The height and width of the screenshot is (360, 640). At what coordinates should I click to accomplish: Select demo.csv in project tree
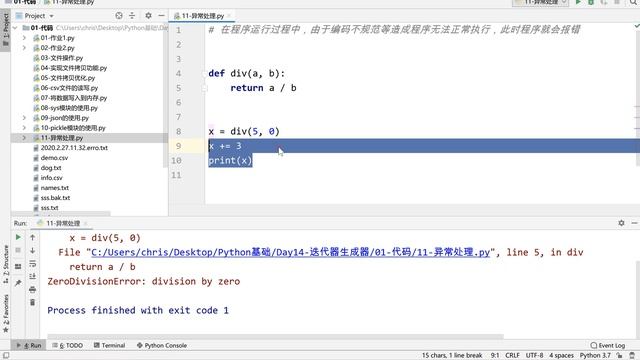(x=54, y=158)
